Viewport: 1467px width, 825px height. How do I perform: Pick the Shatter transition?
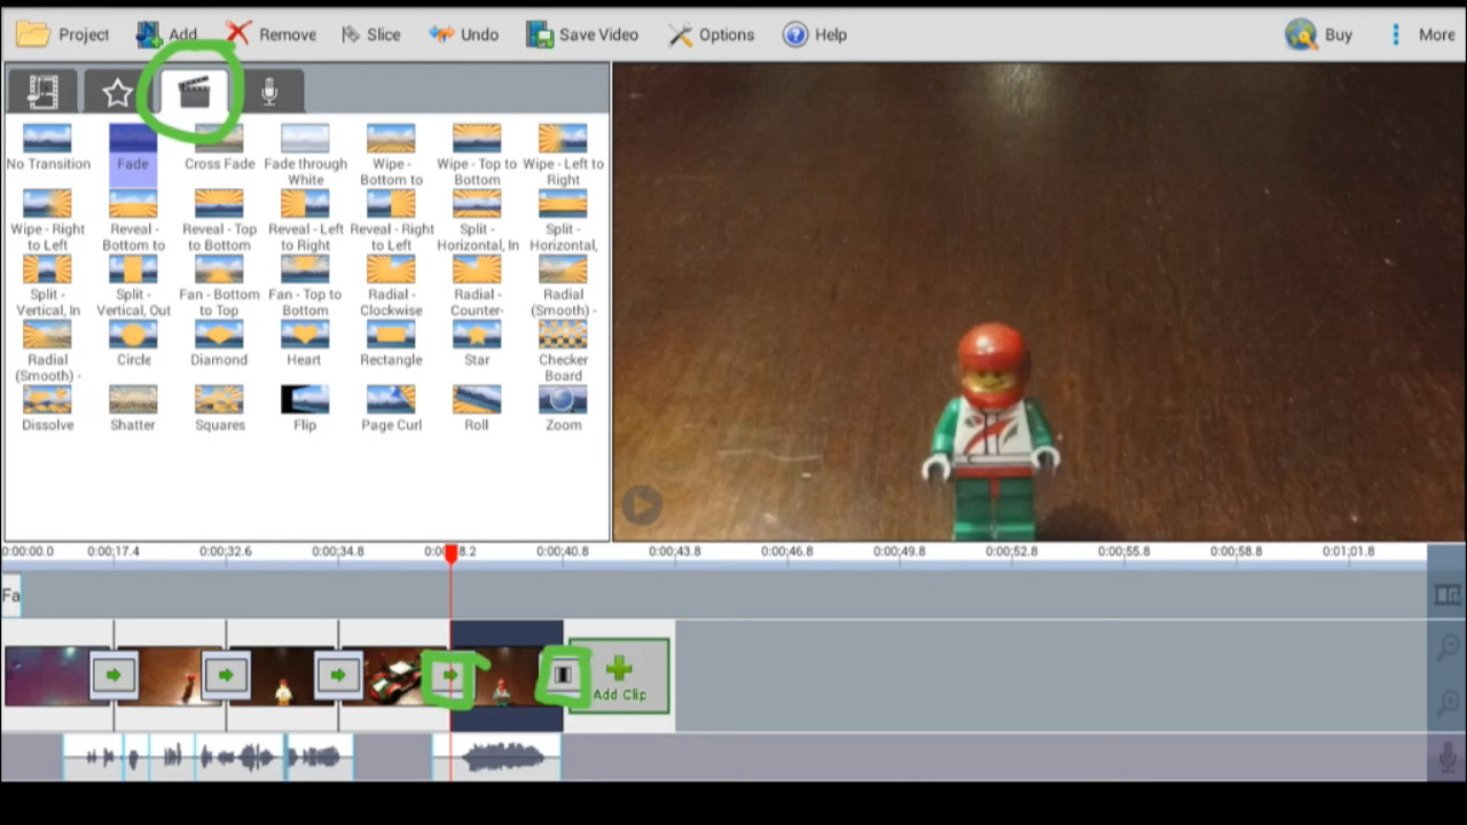tap(133, 400)
